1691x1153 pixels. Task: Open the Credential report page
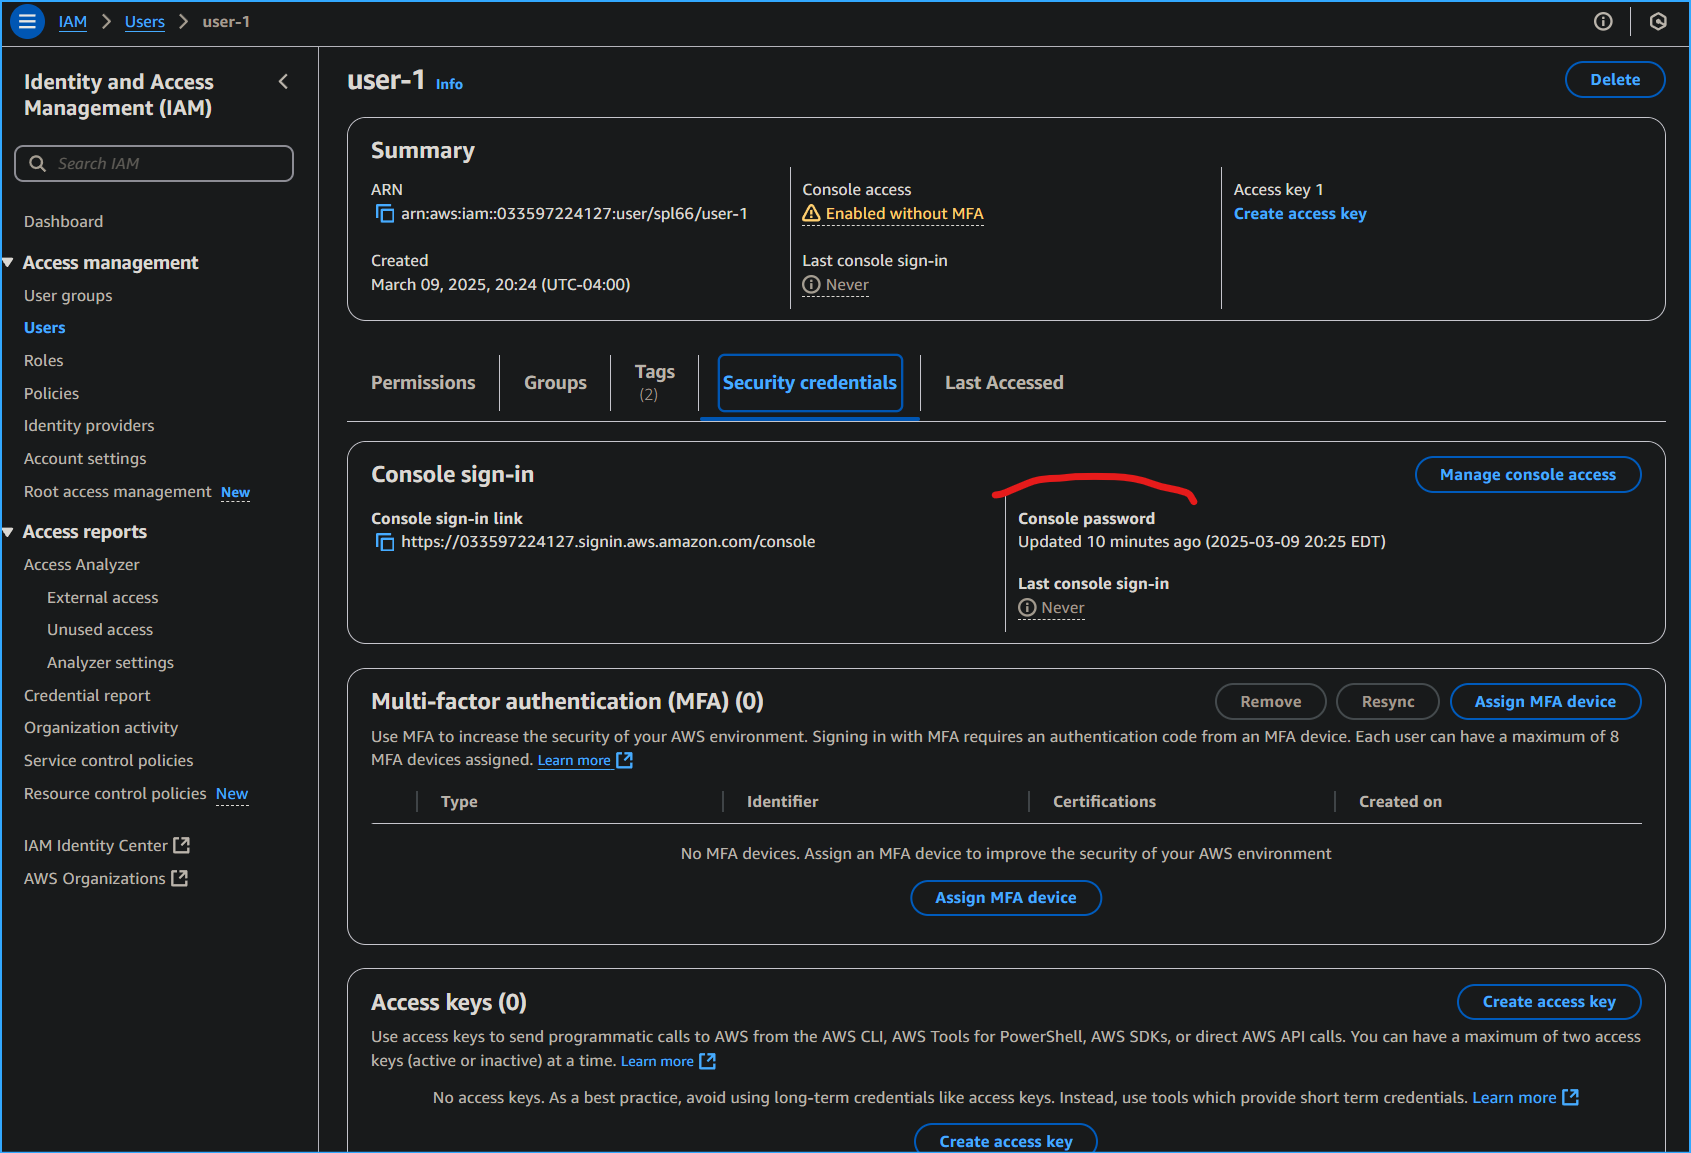tap(87, 695)
